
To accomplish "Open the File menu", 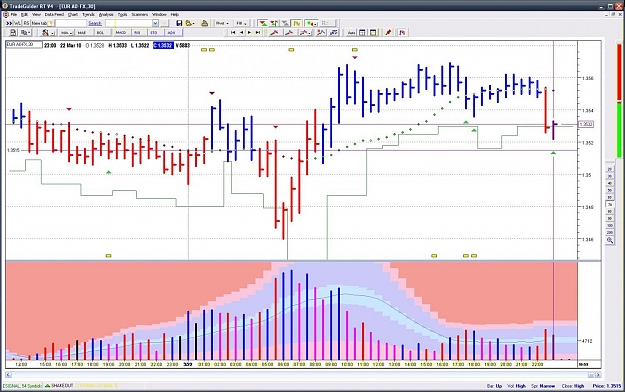I will coord(14,14).
